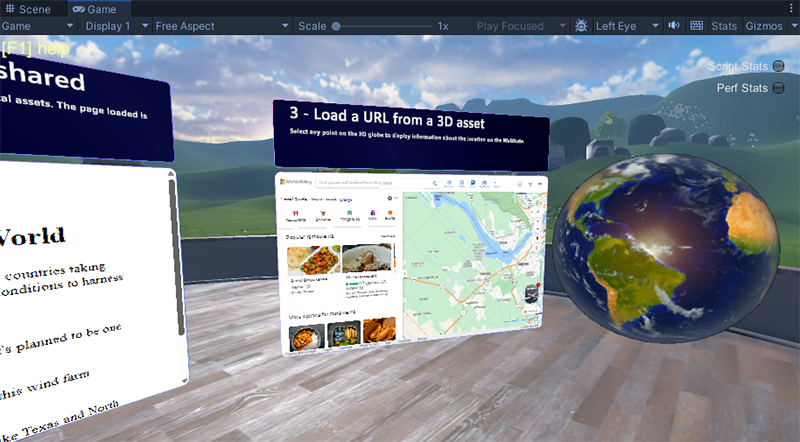Image resolution: width=800 pixels, height=442 pixels.
Task: Collapse the map side panel arrow
Action: tap(405, 273)
